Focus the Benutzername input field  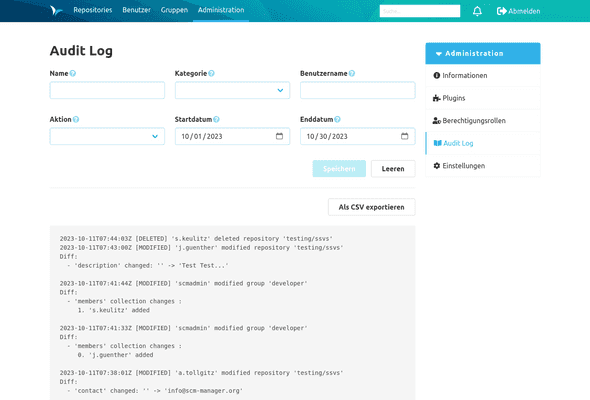(357, 90)
